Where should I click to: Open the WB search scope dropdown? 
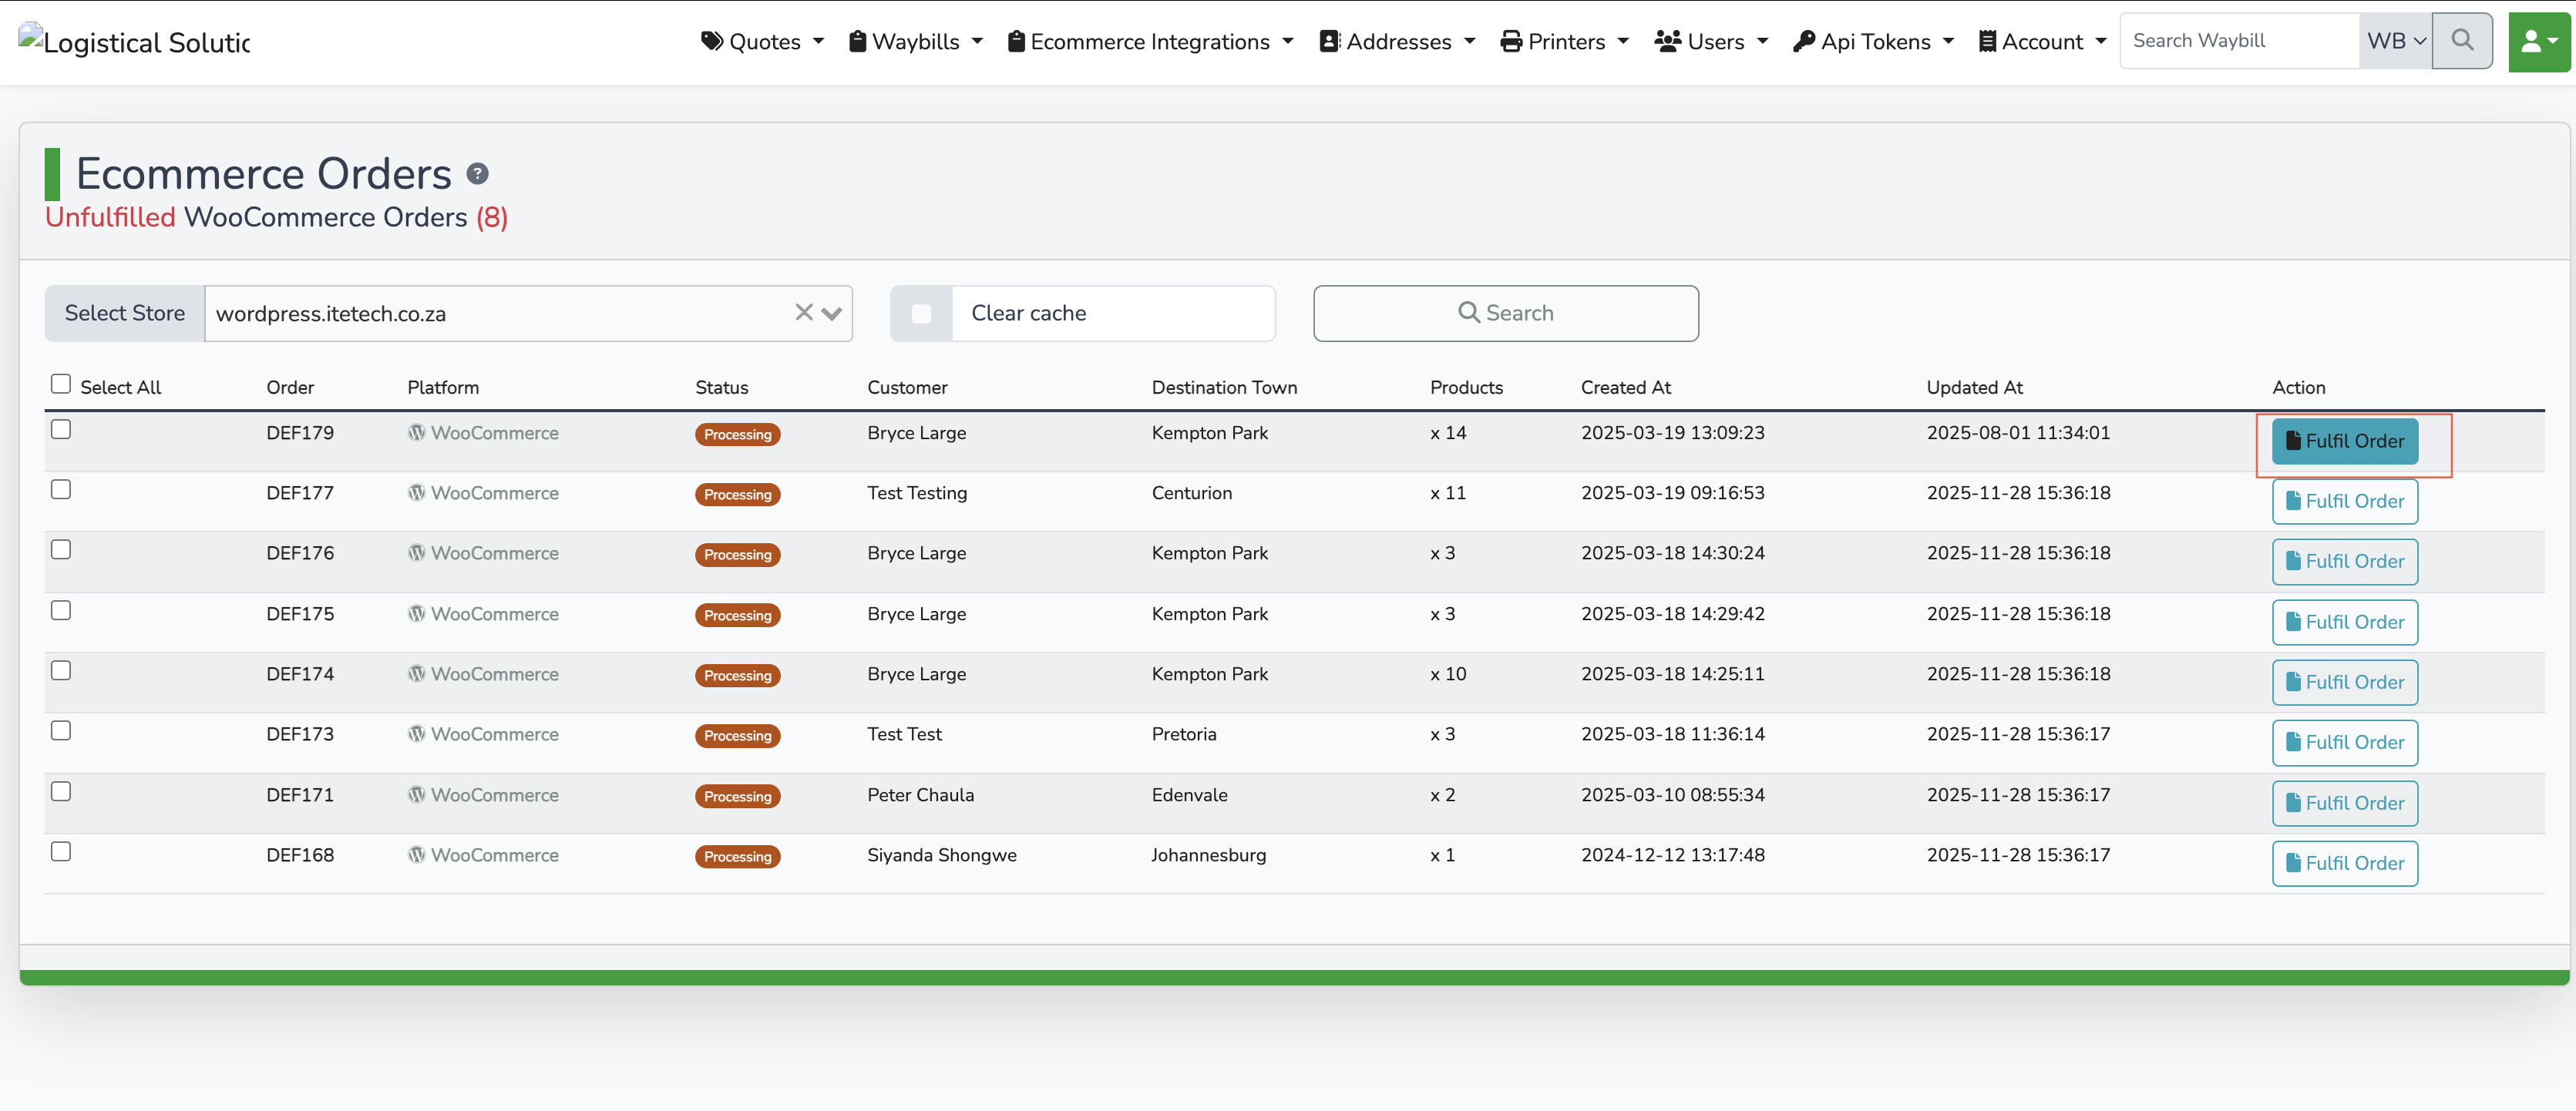(2394, 41)
